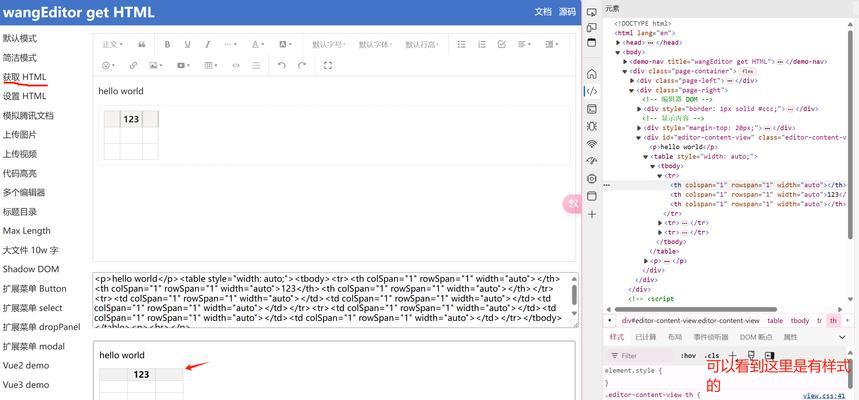Open the 源码 source code link
This screenshot has width=859, height=400.
(x=567, y=12)
